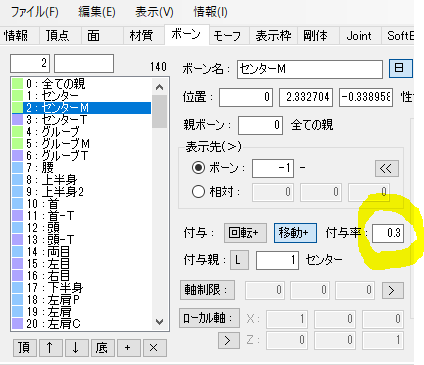This screenshot has height=365, width=424.
Task: Click the bone index field showing 2
Action: point(30,63)
